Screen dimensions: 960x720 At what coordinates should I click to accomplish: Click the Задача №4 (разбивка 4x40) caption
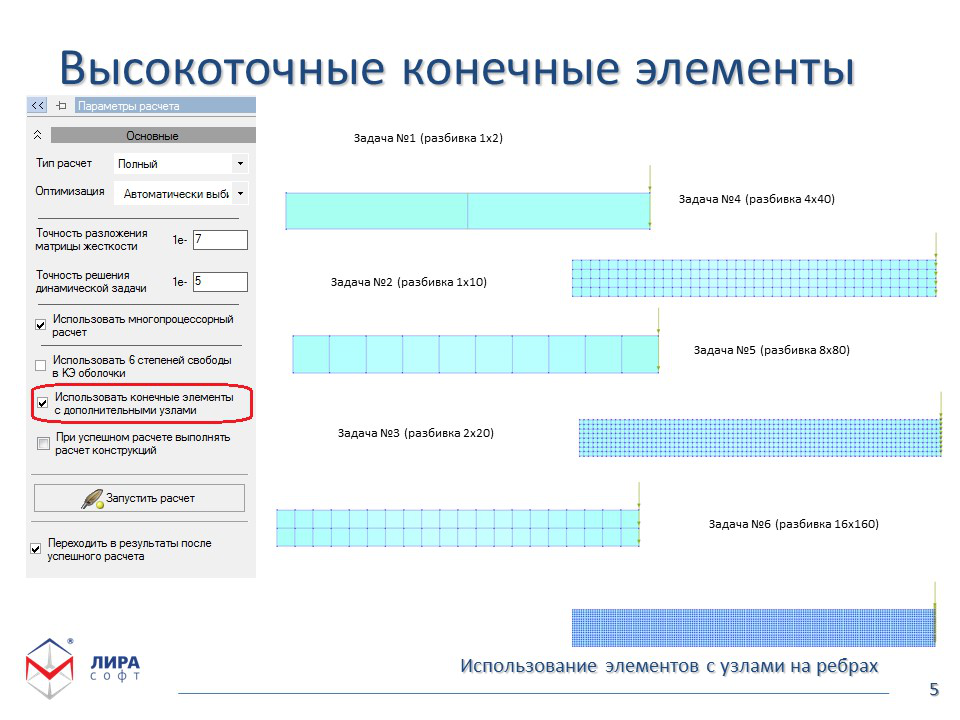(x=757, y=198)
